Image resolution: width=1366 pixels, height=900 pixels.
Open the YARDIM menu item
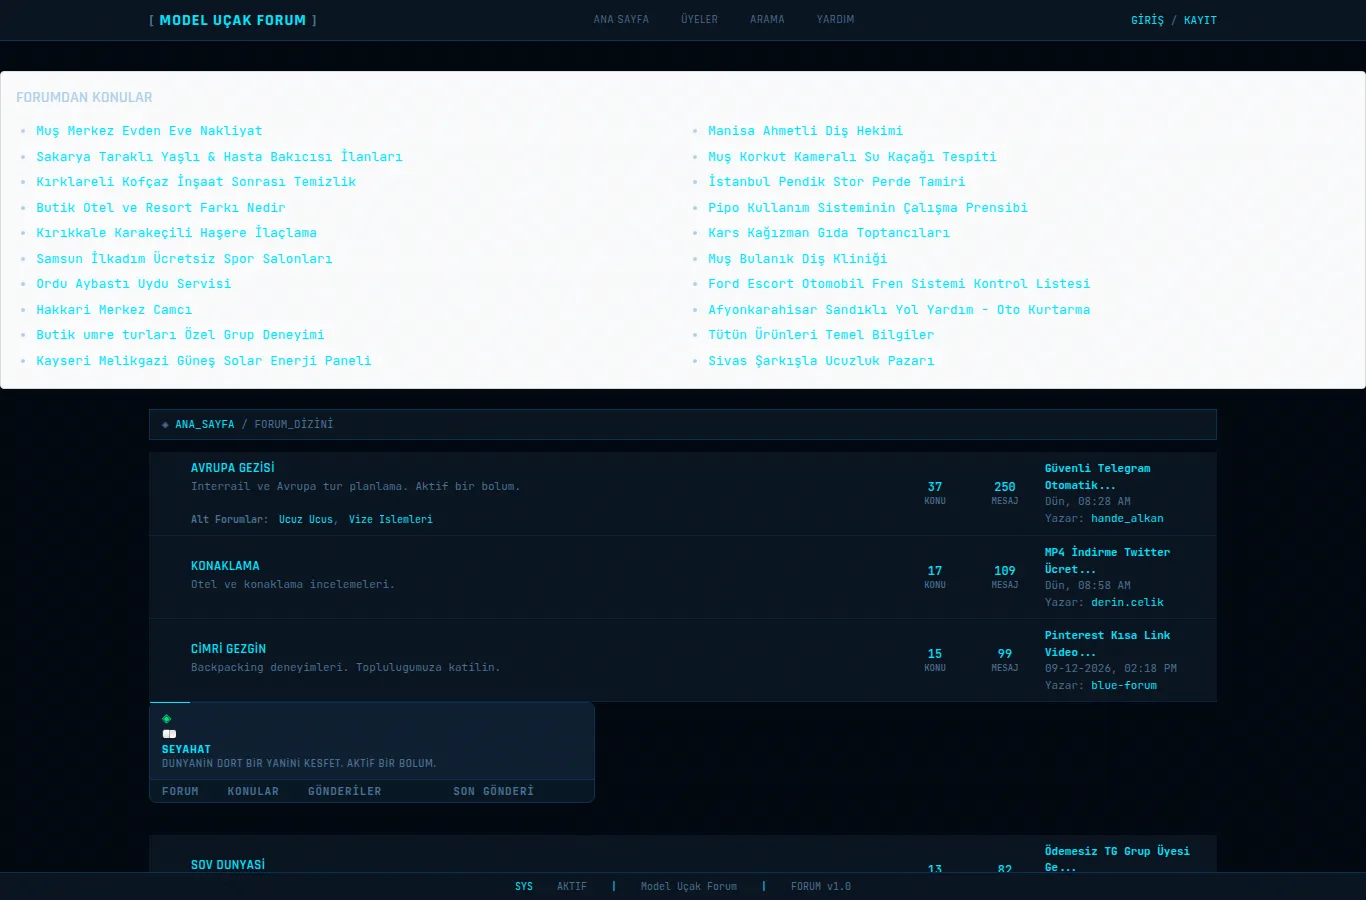pyautogui.click(x=835, y=19)
